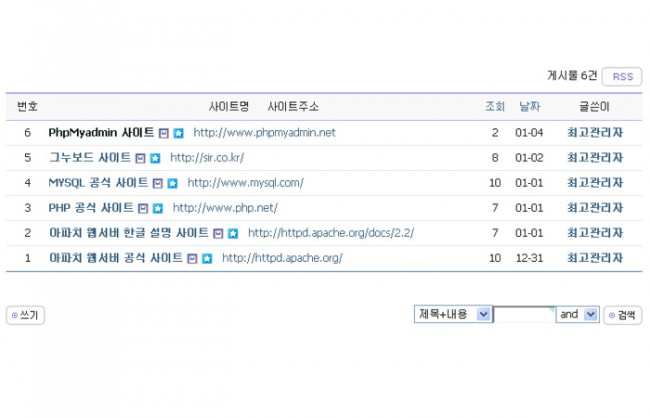The width and height of the screenshot is (650, 418).
Task: Click 최고관리자 author in row 6
Action: tap(595, 133)
